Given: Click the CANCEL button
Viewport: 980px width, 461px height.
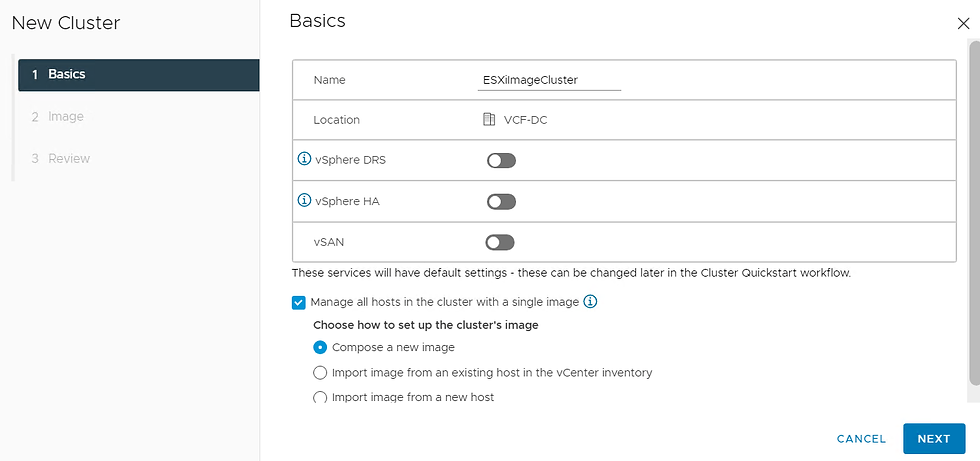Looking at the screenshot, I should coord(861,439).
